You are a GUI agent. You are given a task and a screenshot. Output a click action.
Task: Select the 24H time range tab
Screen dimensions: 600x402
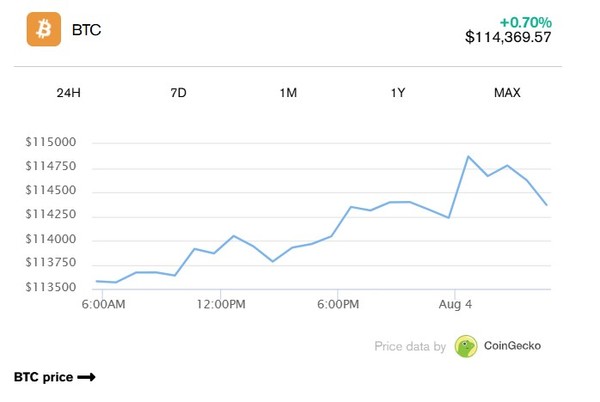[68, 93]
